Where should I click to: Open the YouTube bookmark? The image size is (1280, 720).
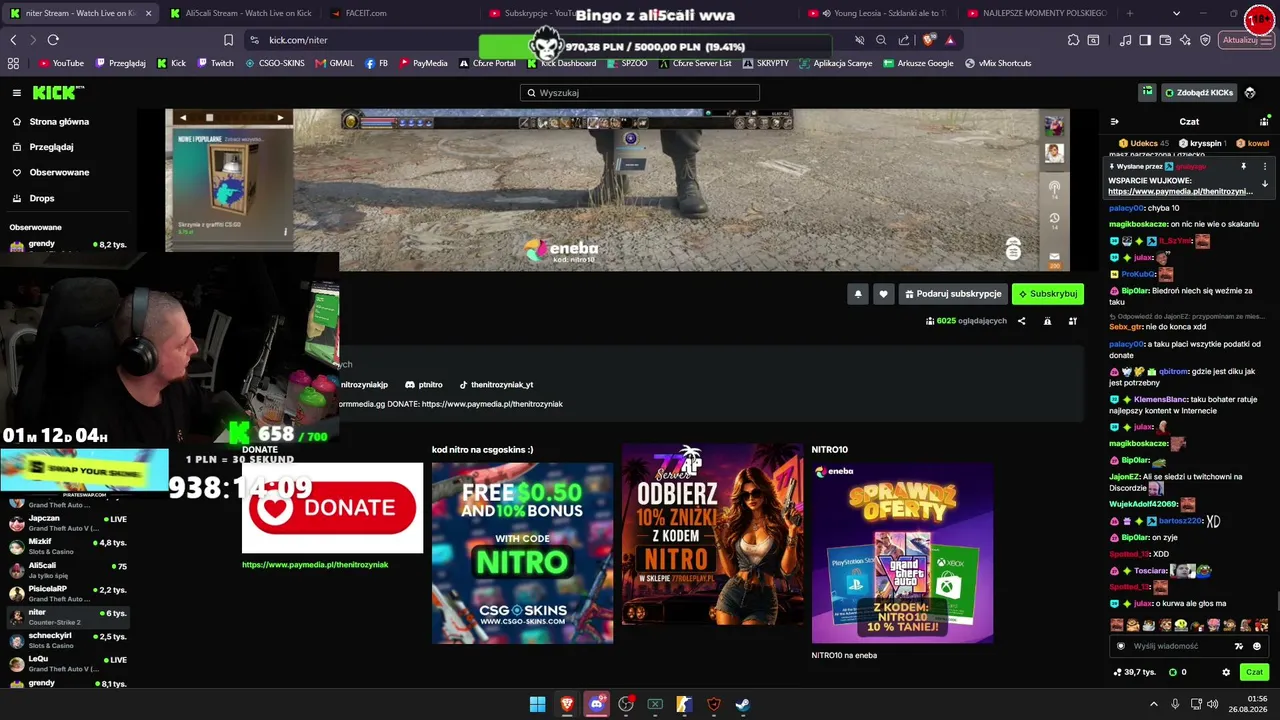[61, 63]
